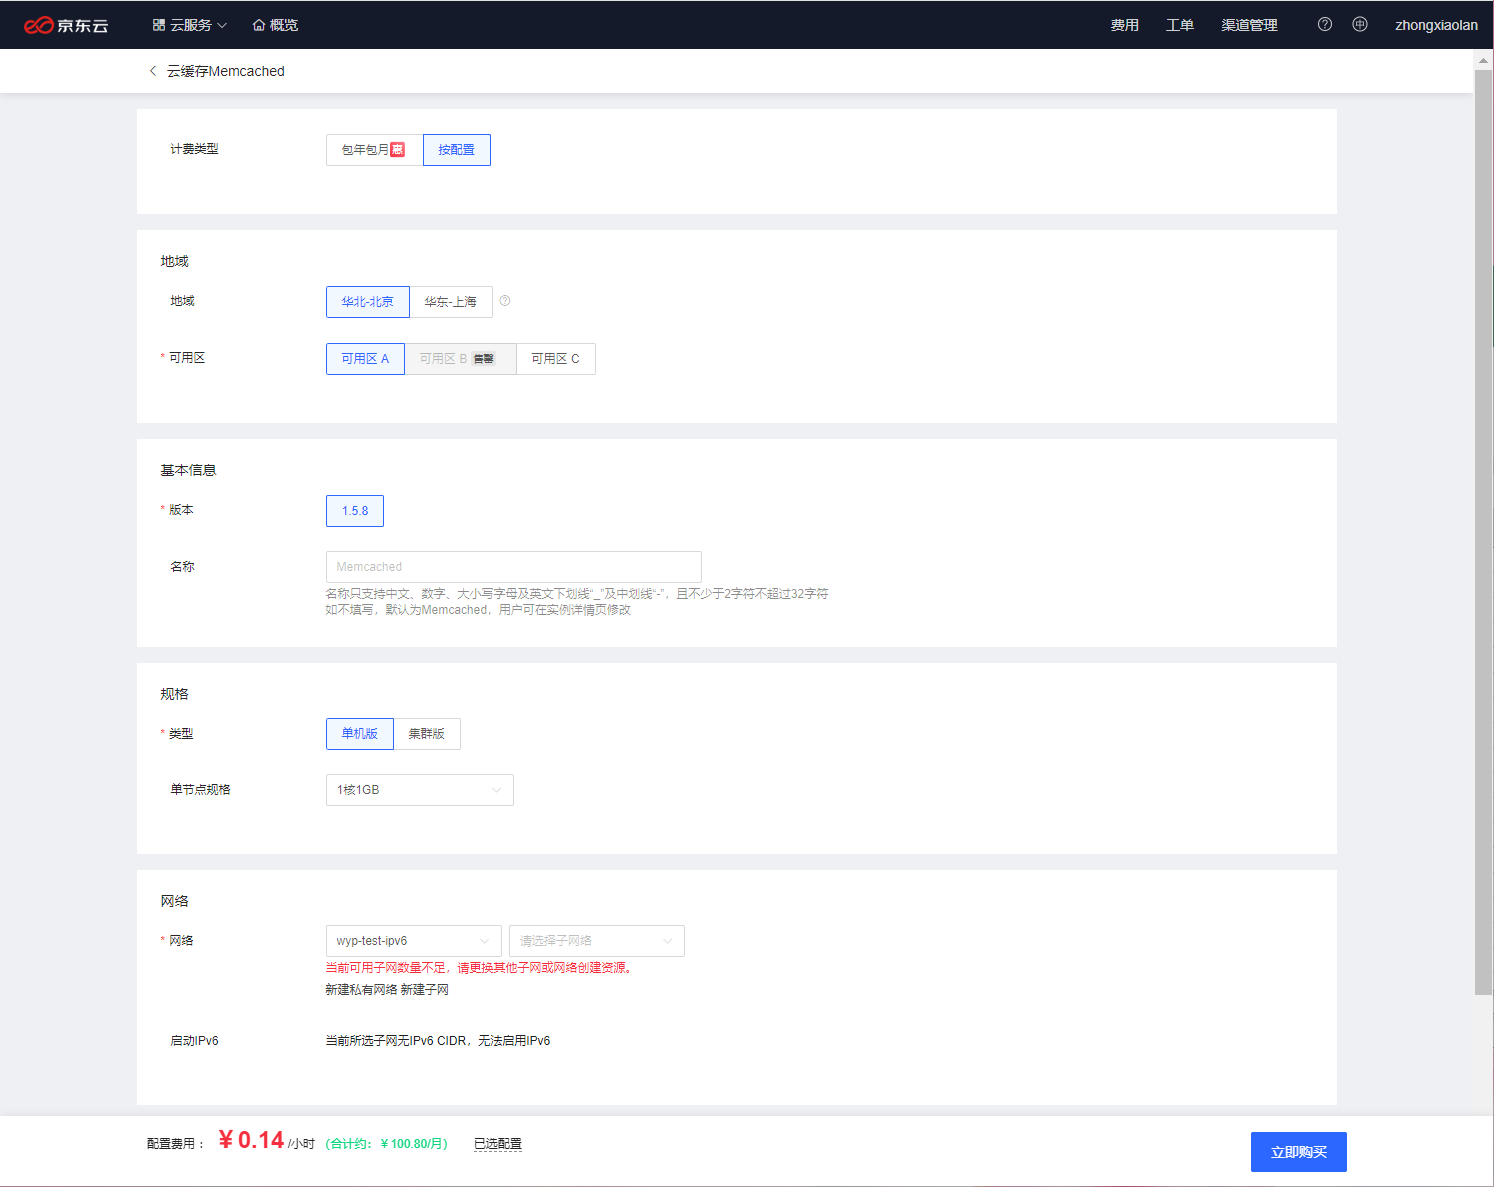Open the zhongxiaolan account menu
The height and width of the screenshot is (1187, 1494).
tap(1436, 25)
